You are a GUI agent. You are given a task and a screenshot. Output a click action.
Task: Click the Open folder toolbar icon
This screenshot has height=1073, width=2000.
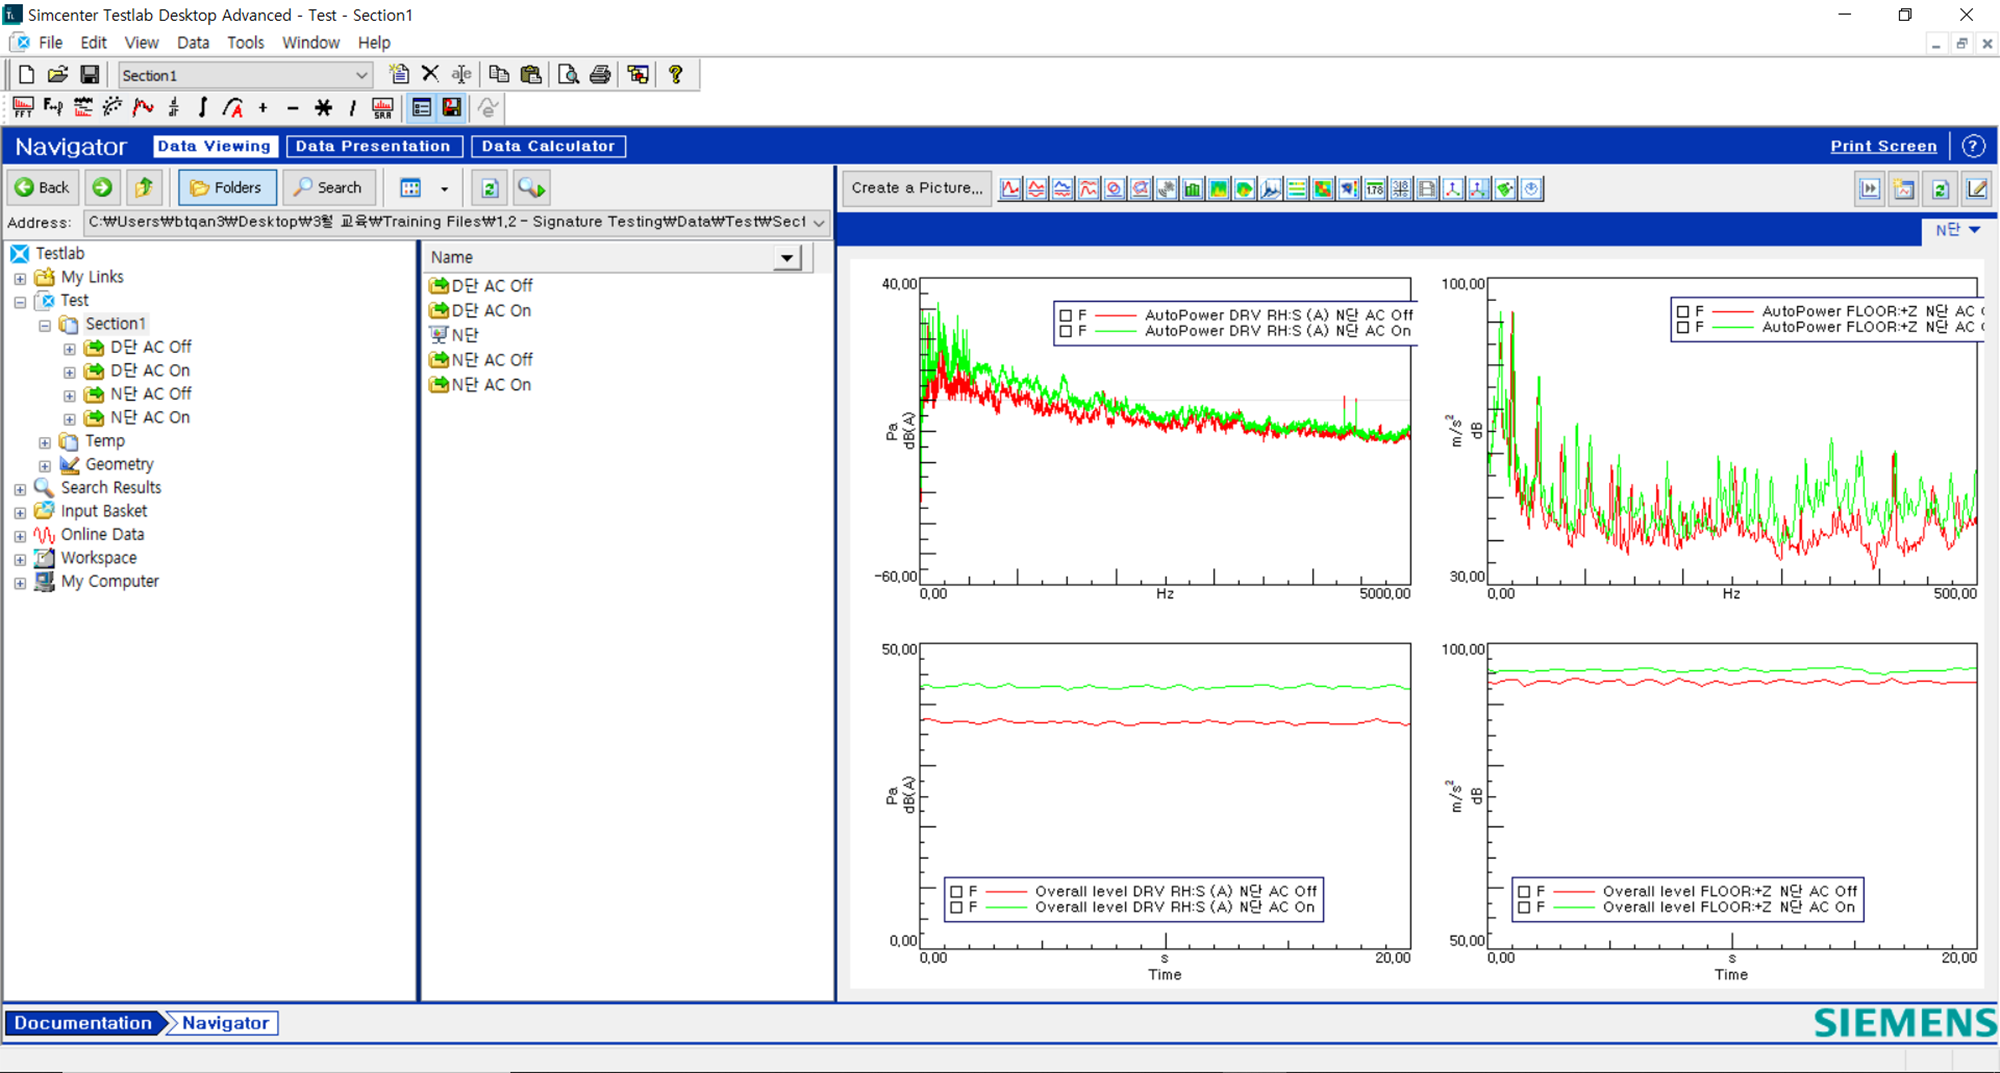click(x=58, y=74)
